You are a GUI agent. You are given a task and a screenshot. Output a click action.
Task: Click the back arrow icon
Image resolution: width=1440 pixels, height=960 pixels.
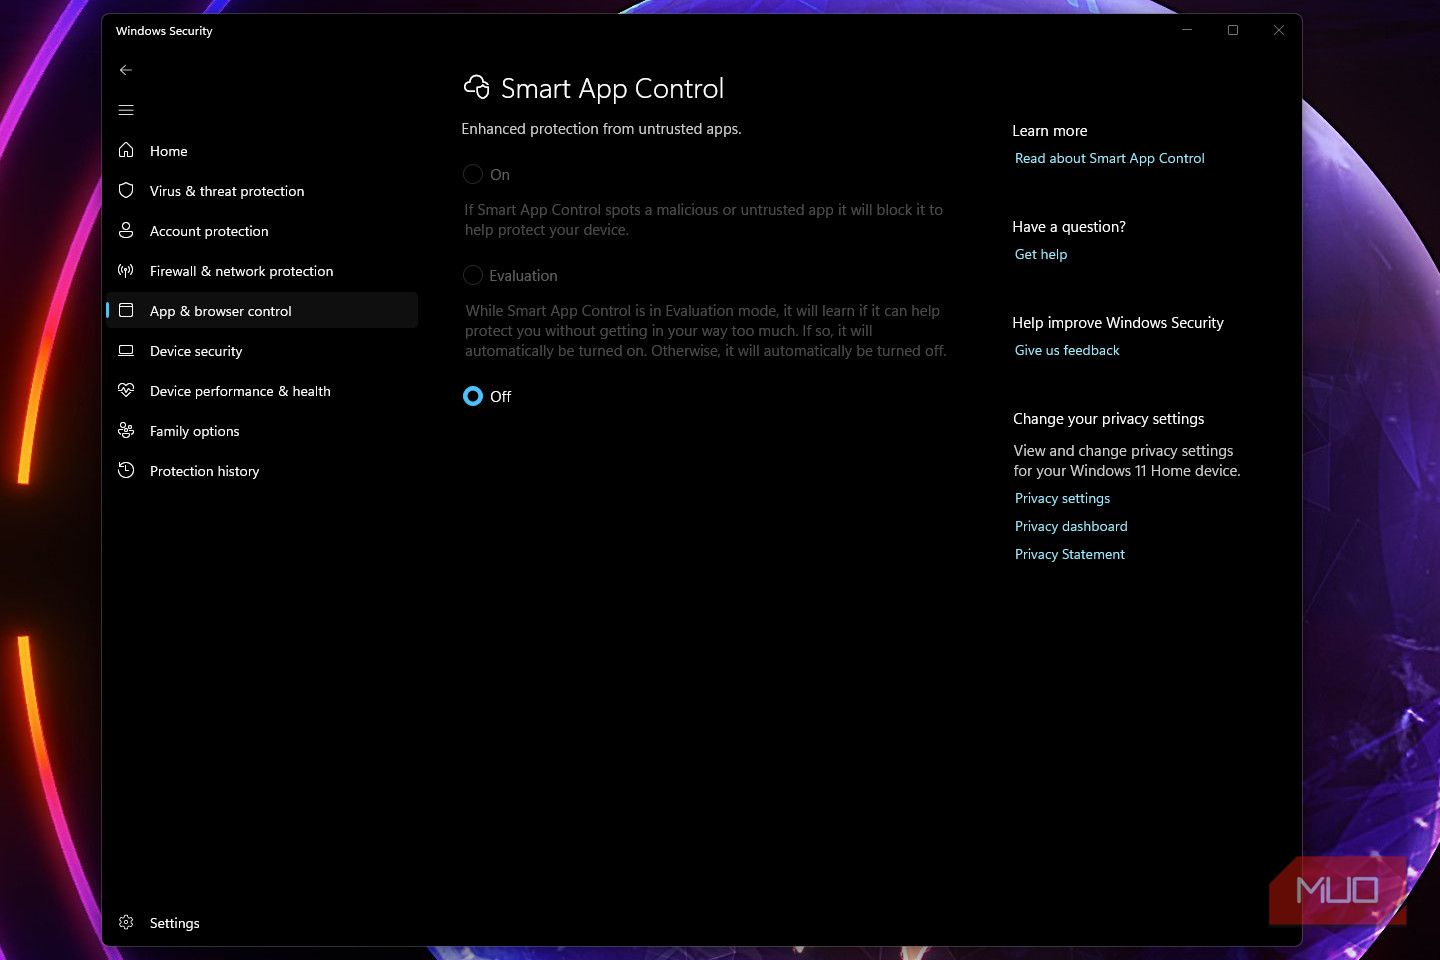click(126, 70)
